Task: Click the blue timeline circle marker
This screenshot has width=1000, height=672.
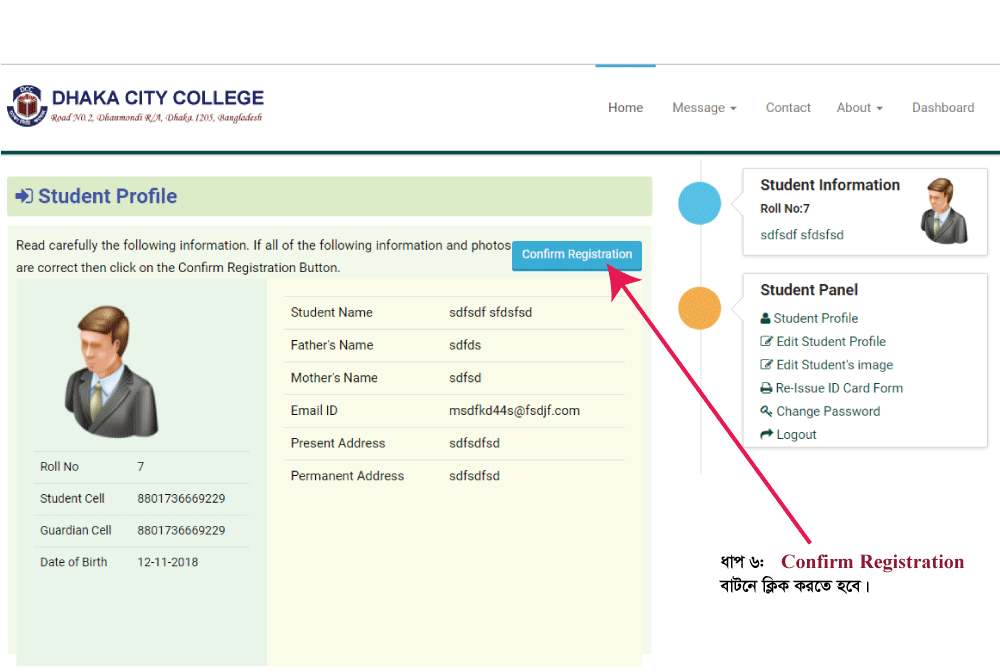Action: 699,204
